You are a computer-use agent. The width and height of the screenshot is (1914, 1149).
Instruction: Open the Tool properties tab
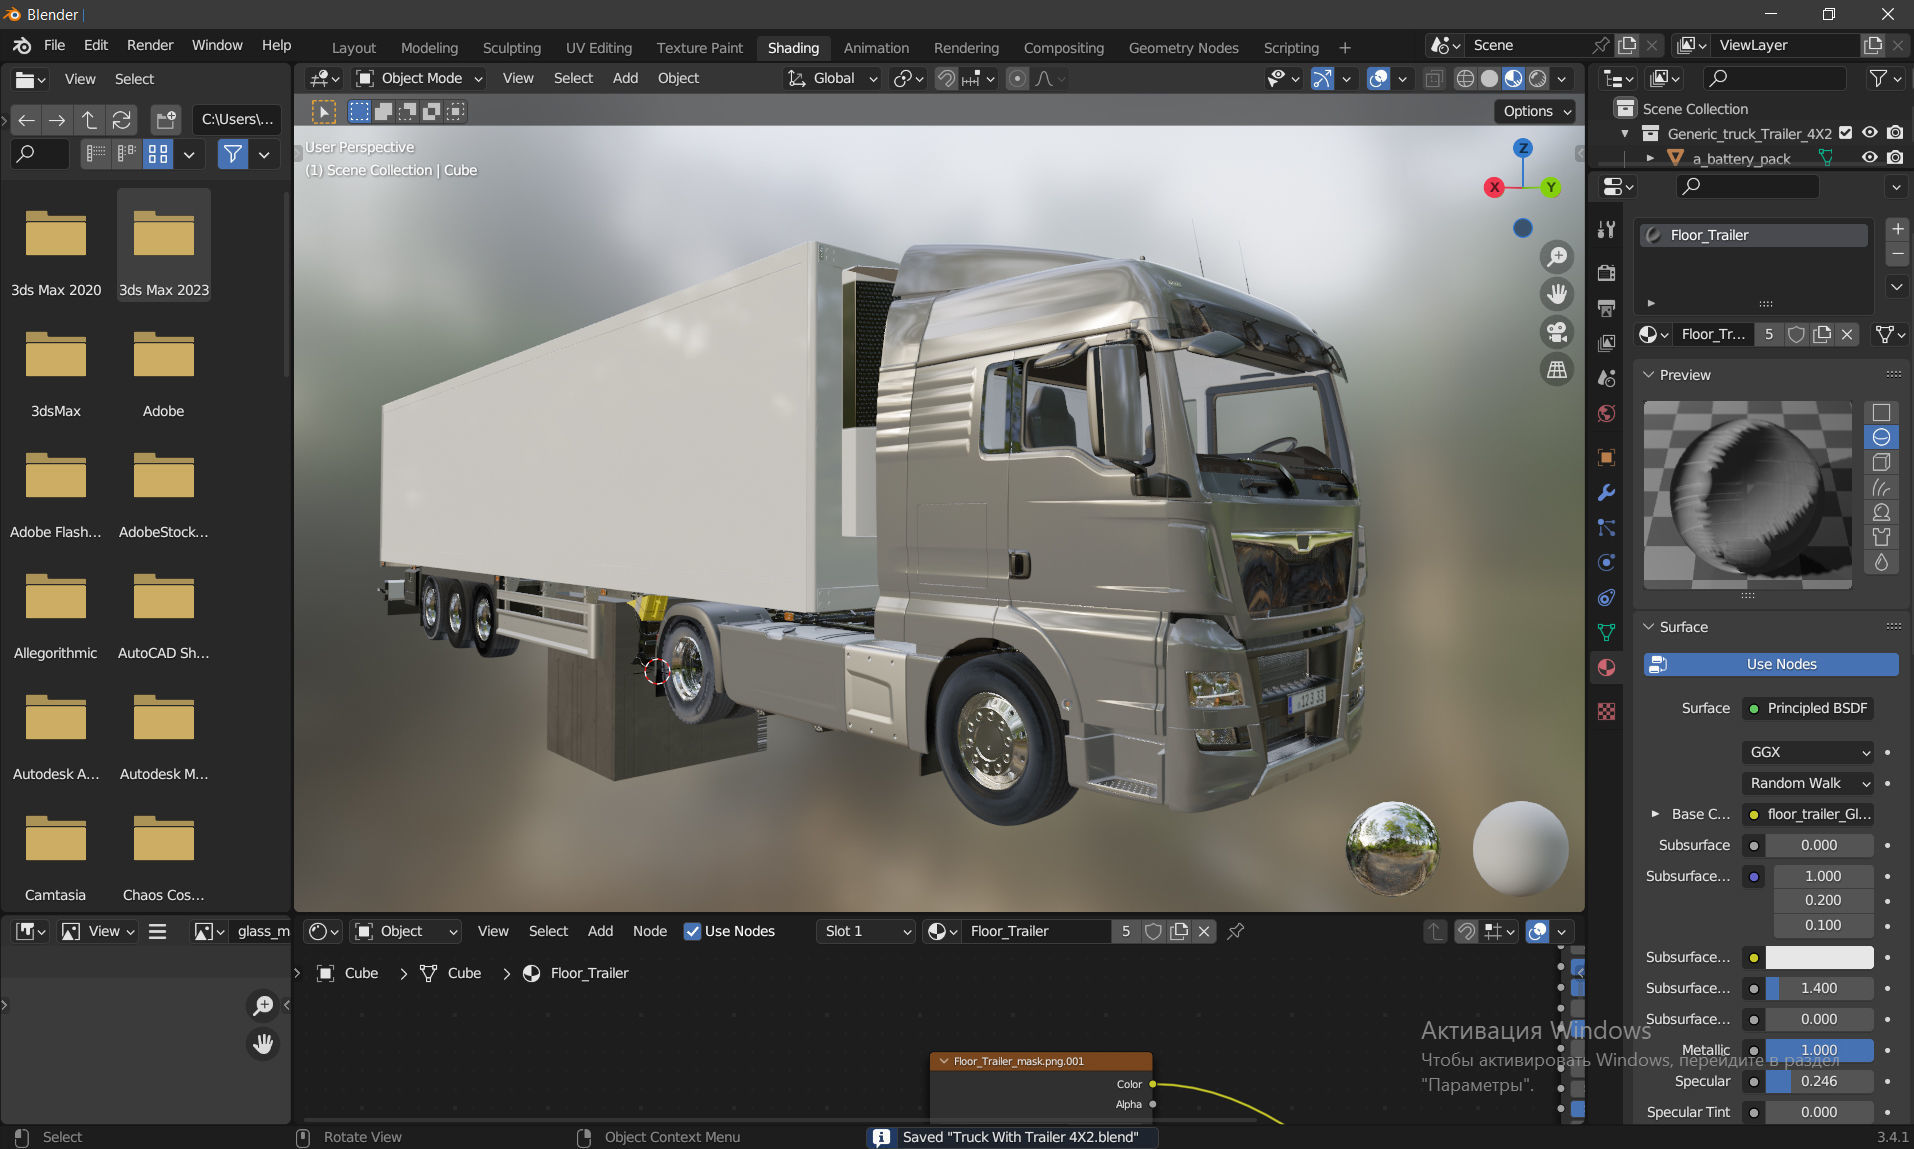point(1606,229)
